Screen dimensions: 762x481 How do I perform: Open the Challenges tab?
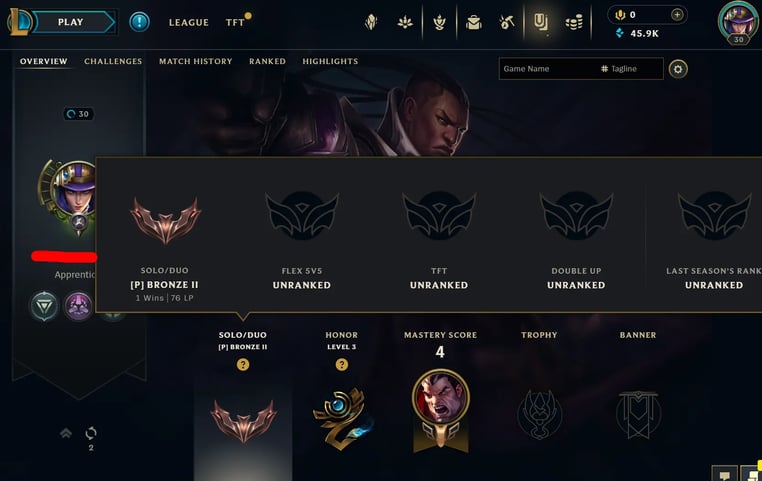[x=113, y=61]
